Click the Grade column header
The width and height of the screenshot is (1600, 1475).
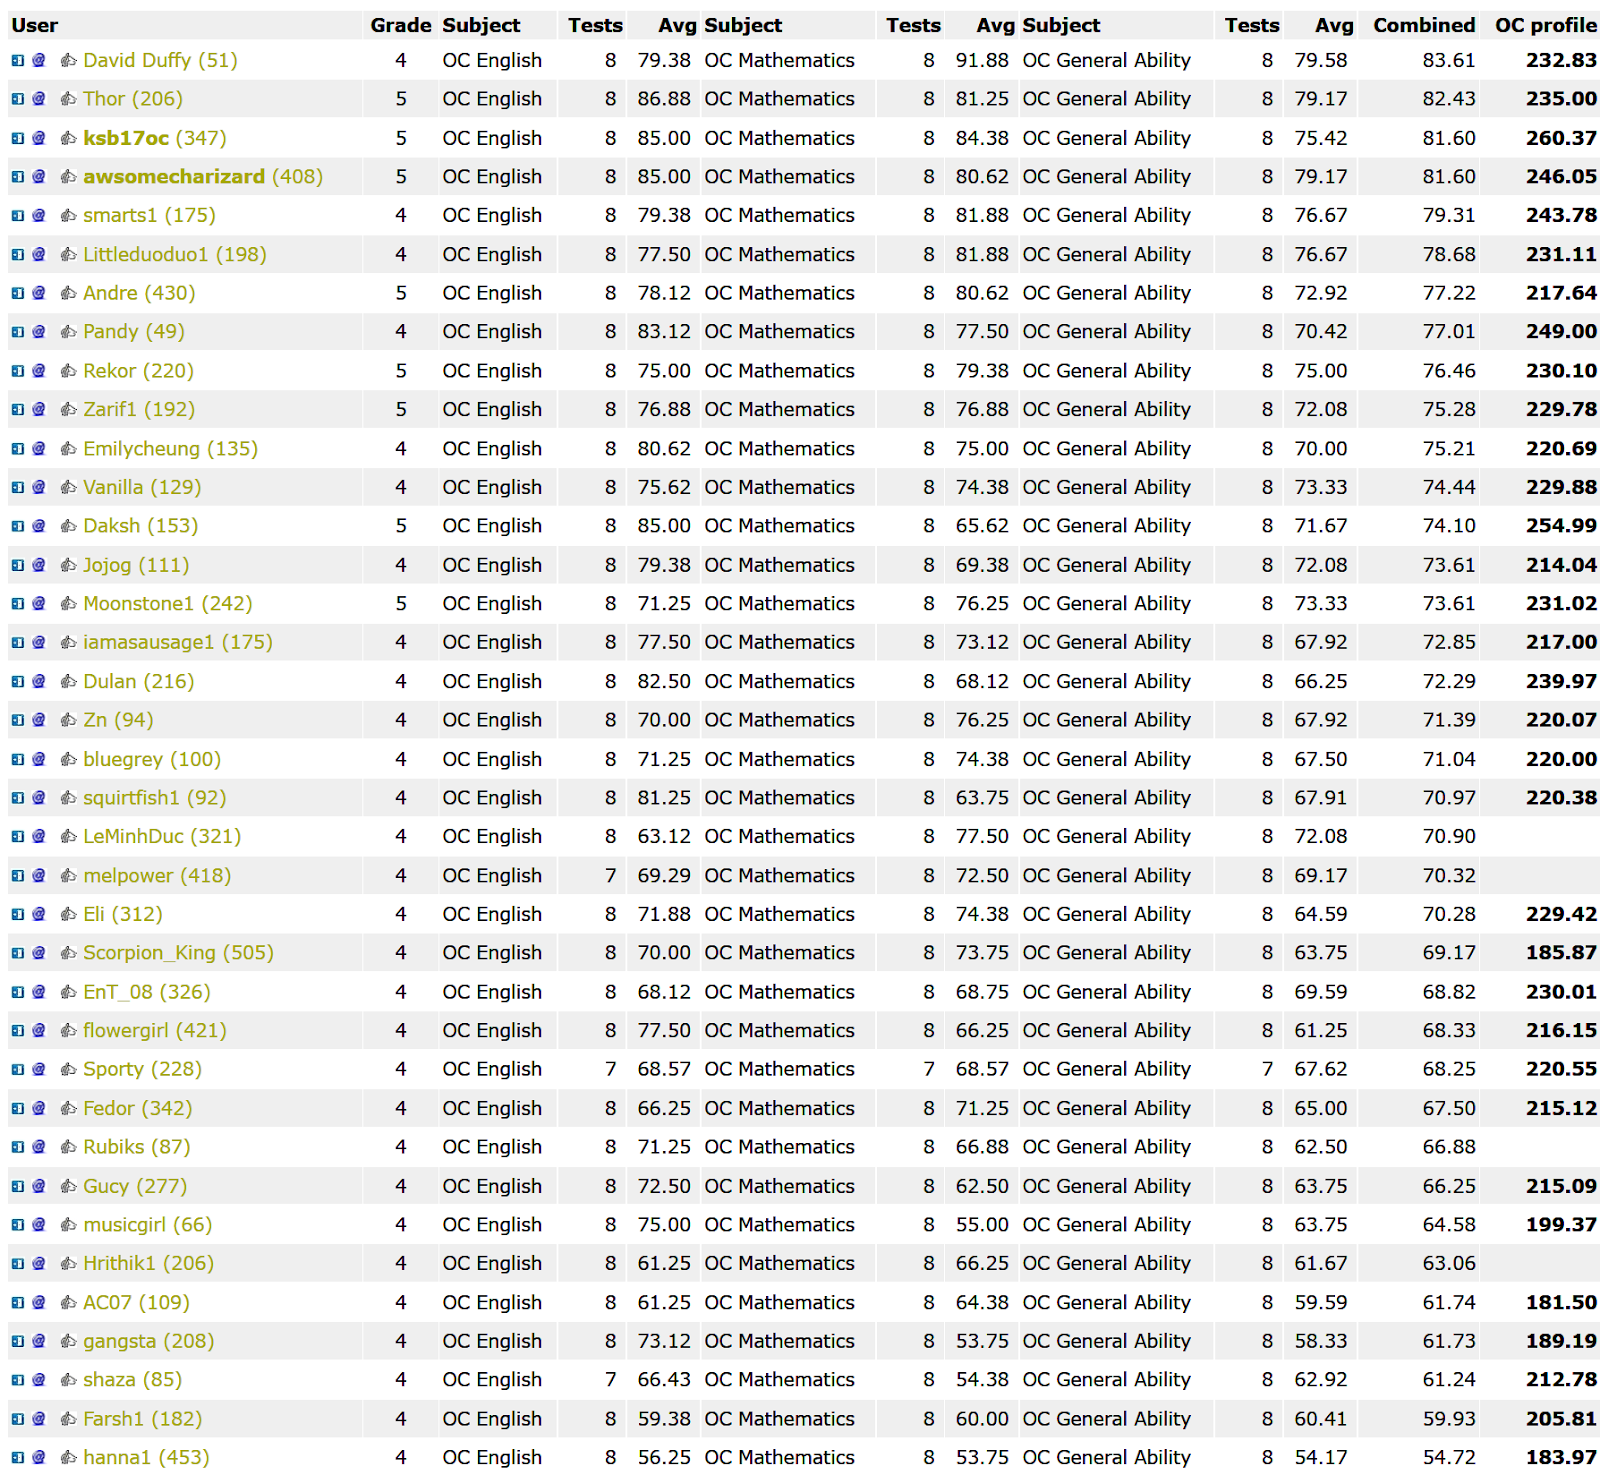pyautogui.click(x=401, y=25)
